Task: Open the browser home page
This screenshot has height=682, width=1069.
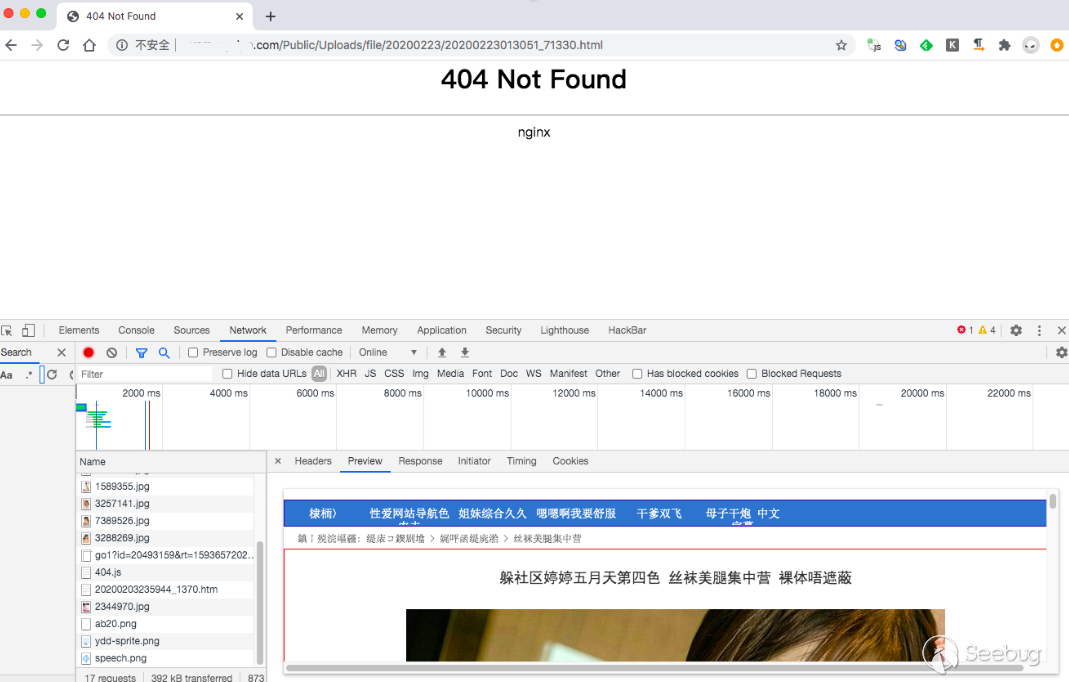Action: (x=89, y=45)
